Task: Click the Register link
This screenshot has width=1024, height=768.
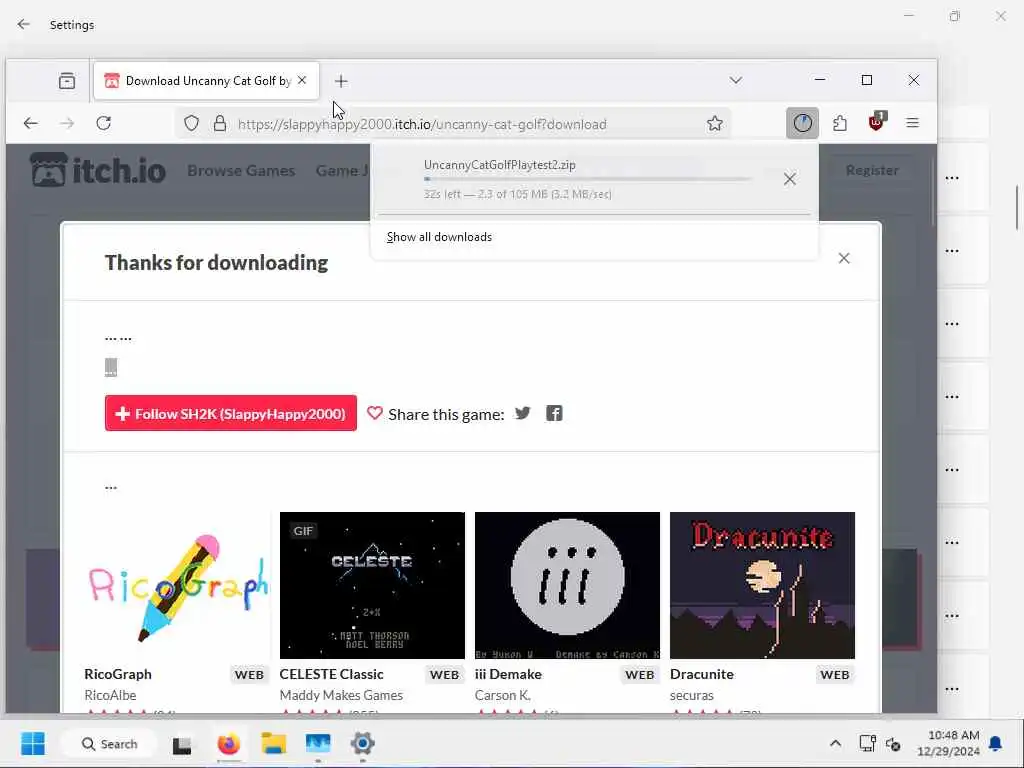Action: (x=872, y=170)
